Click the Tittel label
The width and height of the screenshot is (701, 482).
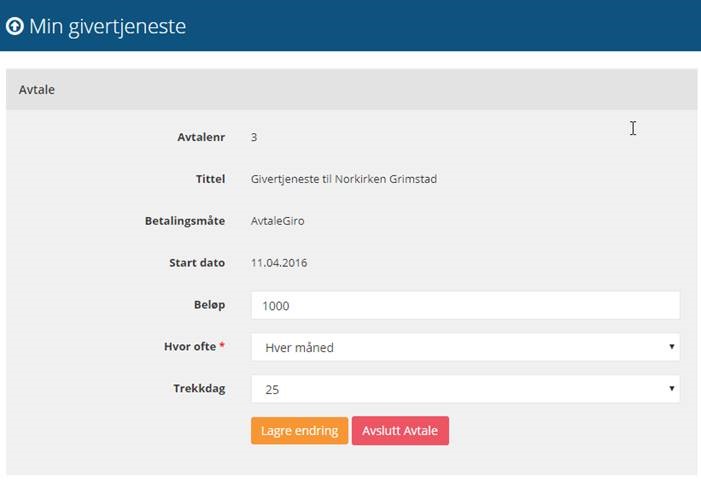210,179
